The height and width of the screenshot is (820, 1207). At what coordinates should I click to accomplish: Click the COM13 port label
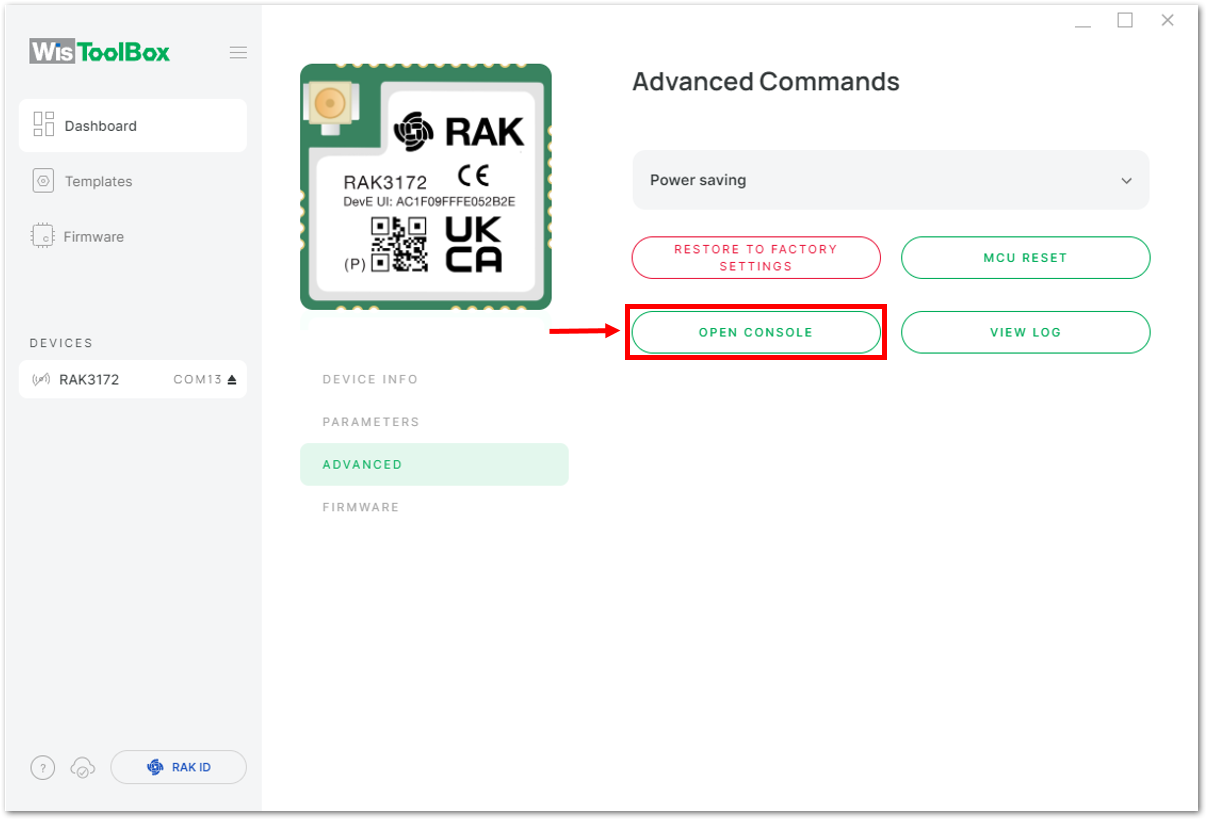[x=197, y=379]
